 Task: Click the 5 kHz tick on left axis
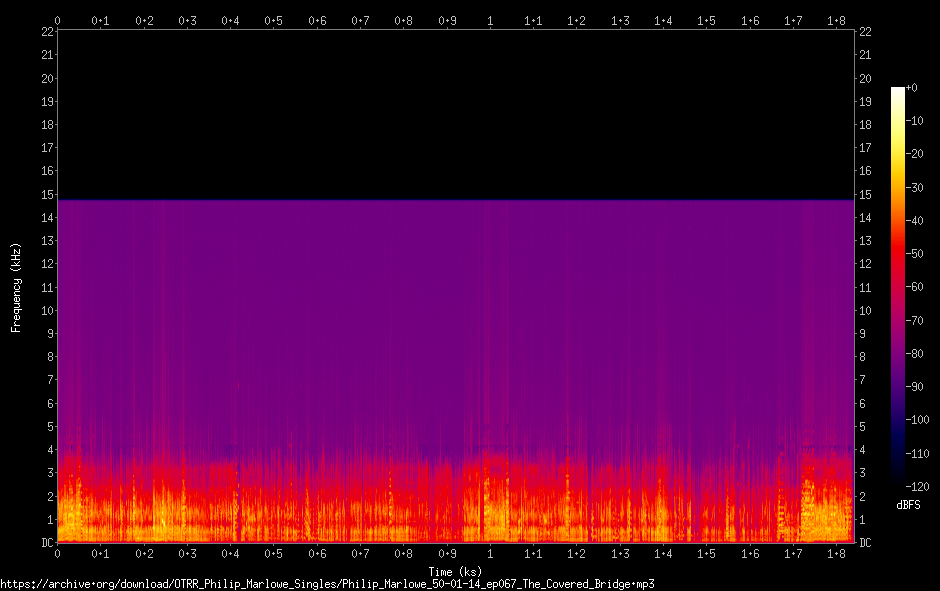(47, 427)
